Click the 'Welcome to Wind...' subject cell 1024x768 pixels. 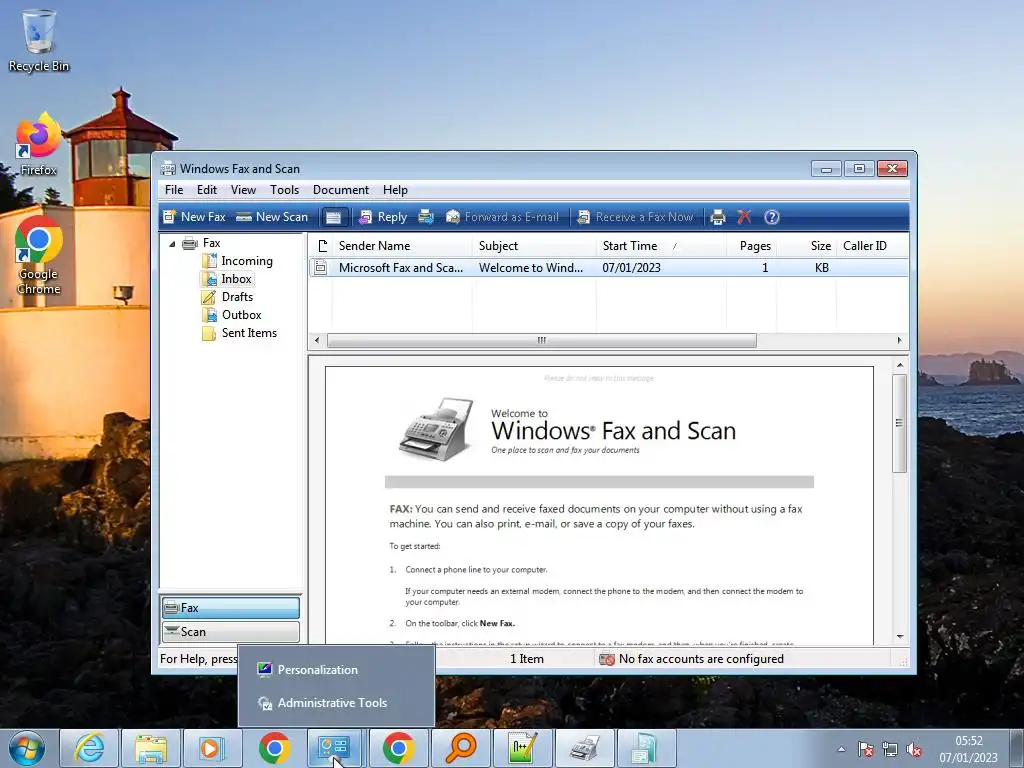(x=530, y=268)
